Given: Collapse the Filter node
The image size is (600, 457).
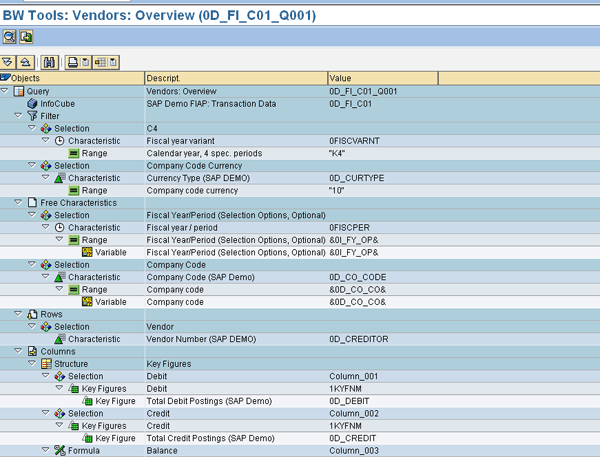Looking at the screenshot, I should click(19, 116).
